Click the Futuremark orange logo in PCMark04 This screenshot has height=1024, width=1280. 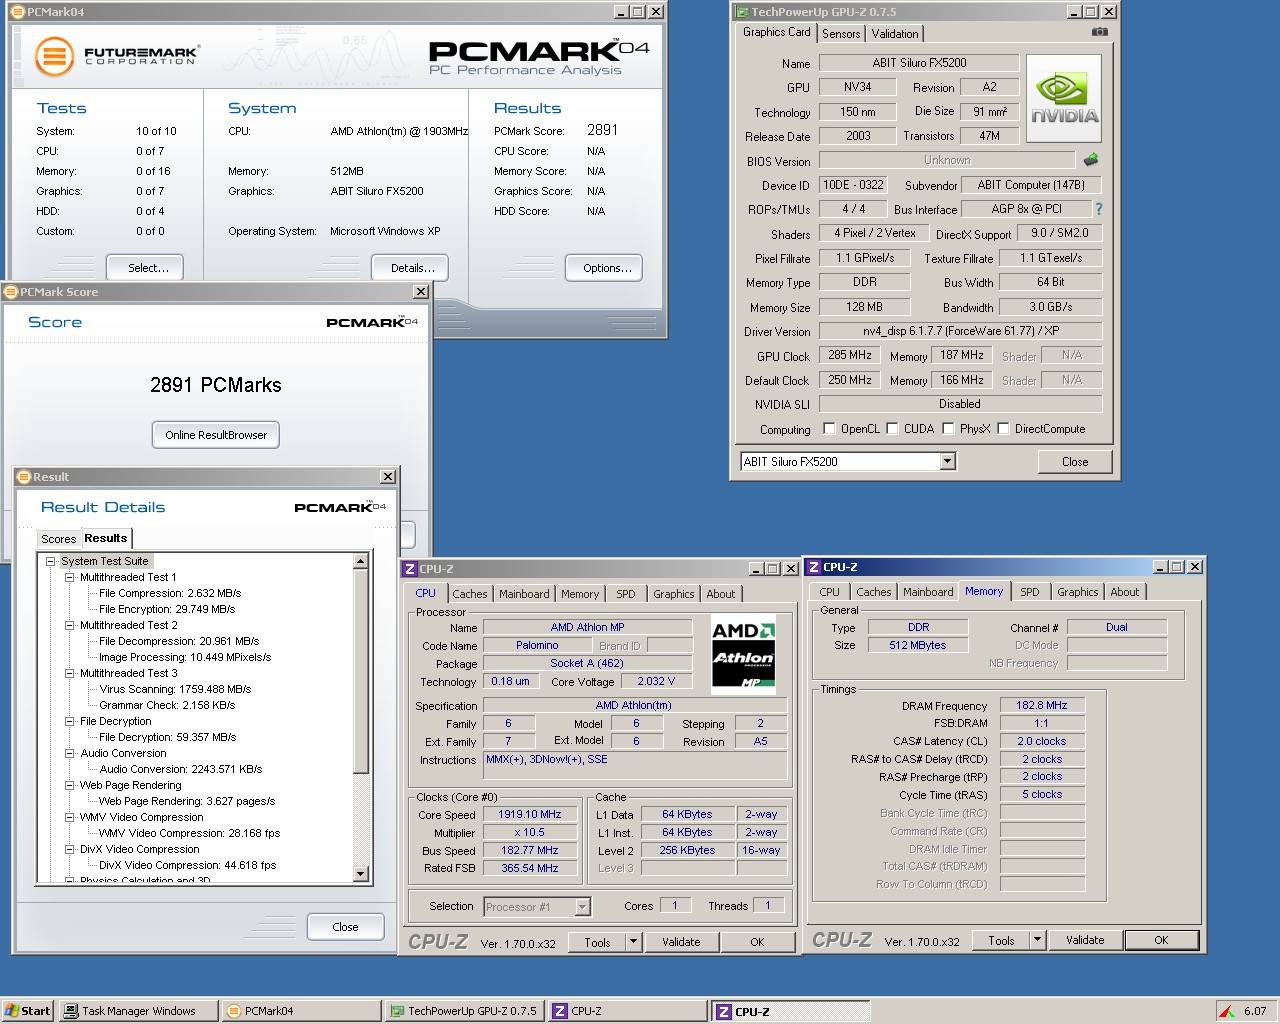[55, 56]
